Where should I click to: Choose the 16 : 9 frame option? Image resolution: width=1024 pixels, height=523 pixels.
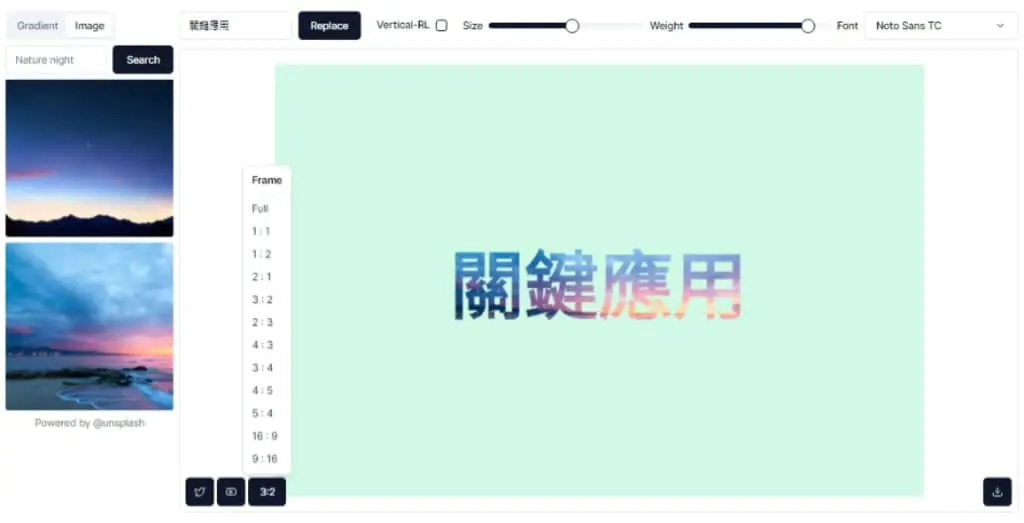tap(266, 436)
